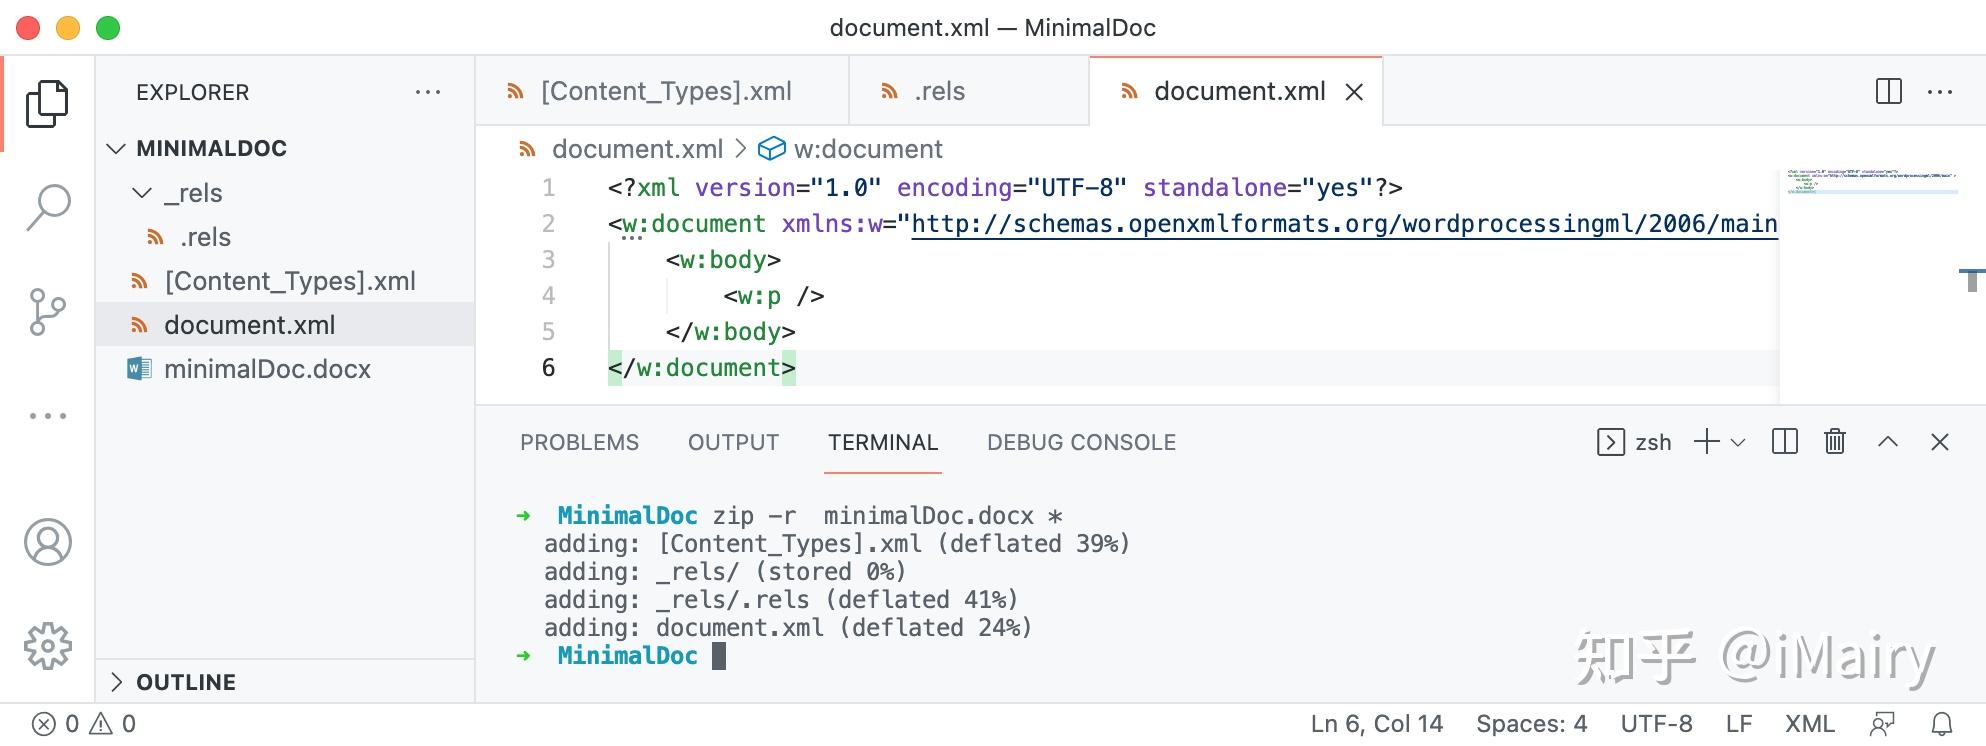
Task: Open the Explorer view in activity bar
Action: click(x=47, y=104)
